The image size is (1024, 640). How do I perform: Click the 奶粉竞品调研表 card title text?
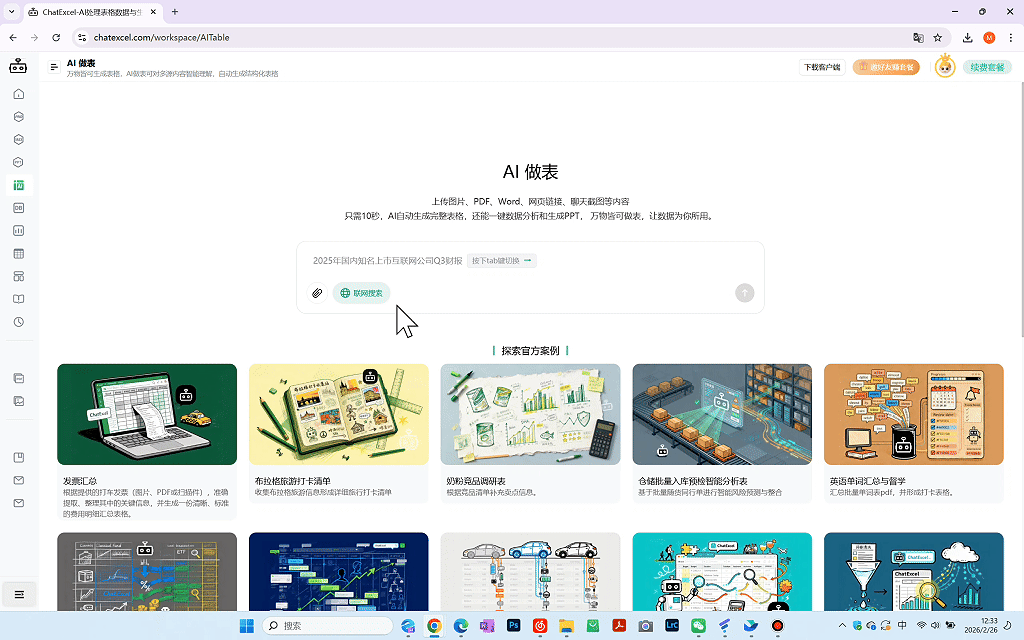point(476,481)
